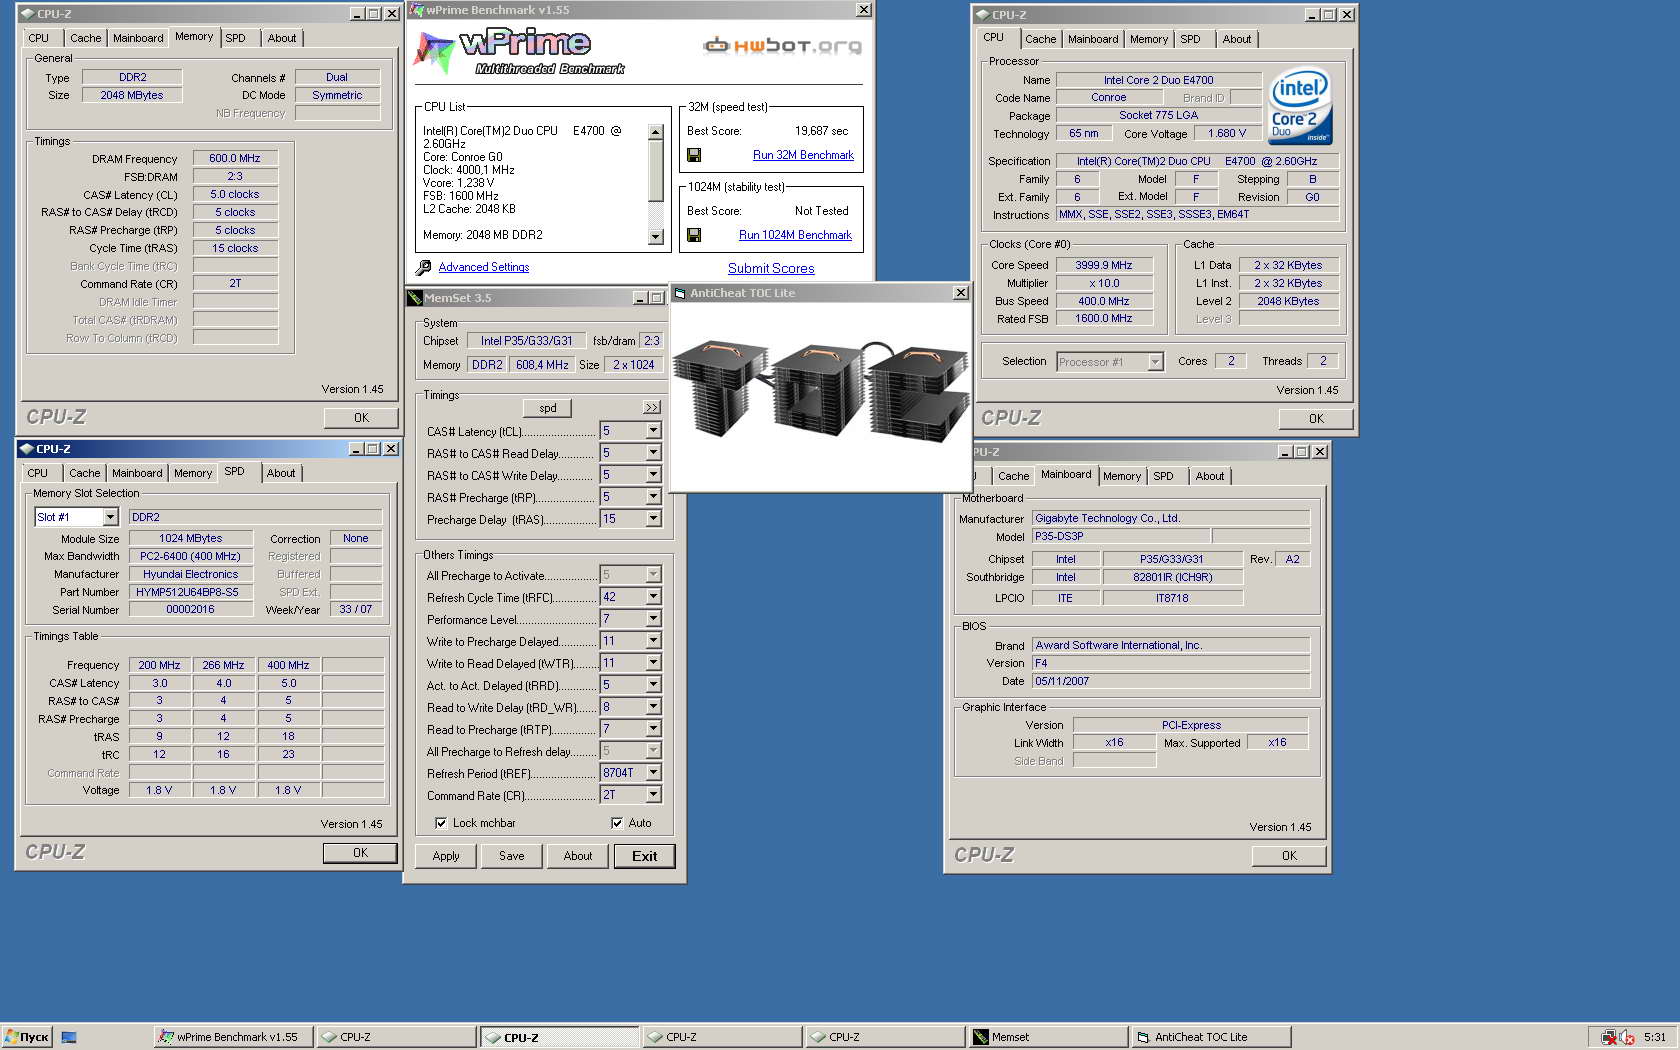
Task: Select the Memory tab in the CPU-Z CPU window
Action: point(1148,39)
